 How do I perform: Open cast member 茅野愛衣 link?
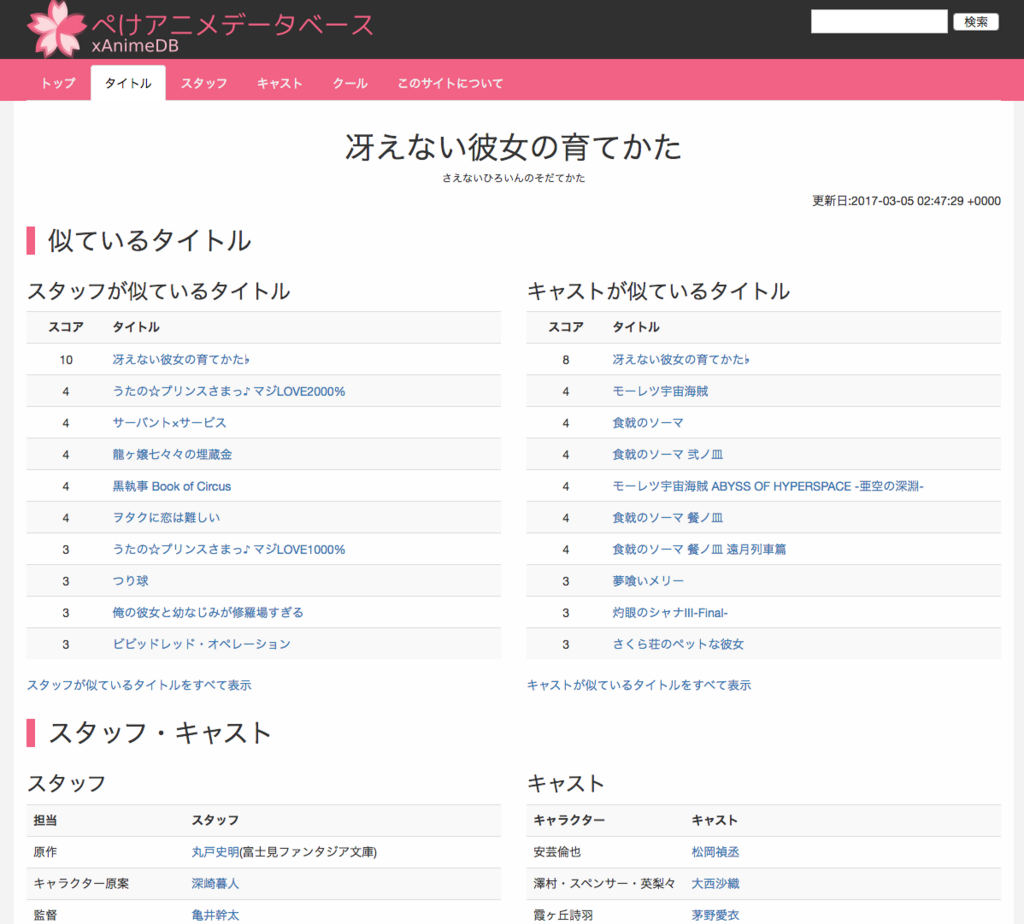click(715, 915)
